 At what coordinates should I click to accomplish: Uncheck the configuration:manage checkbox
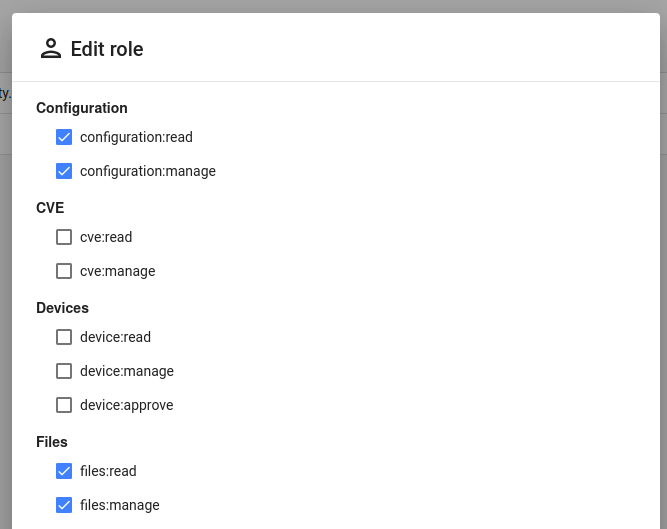point(64,171)
